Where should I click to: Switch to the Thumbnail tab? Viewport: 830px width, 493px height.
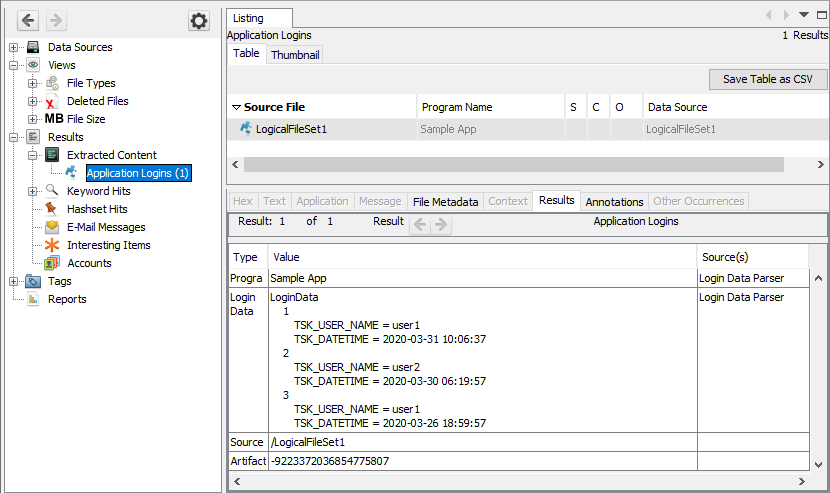pyautogui.click(x=294, y=55)
